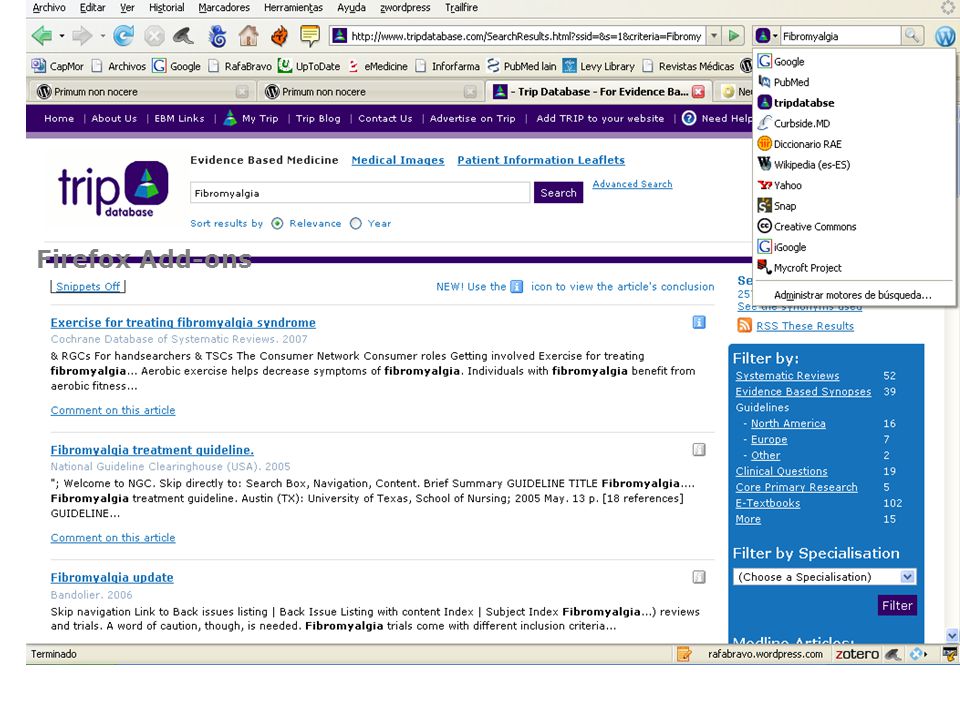The image size is (960, 720).
Task: Click the Trip search field containing Fibromyalgia
Action: tap(360, 193)
